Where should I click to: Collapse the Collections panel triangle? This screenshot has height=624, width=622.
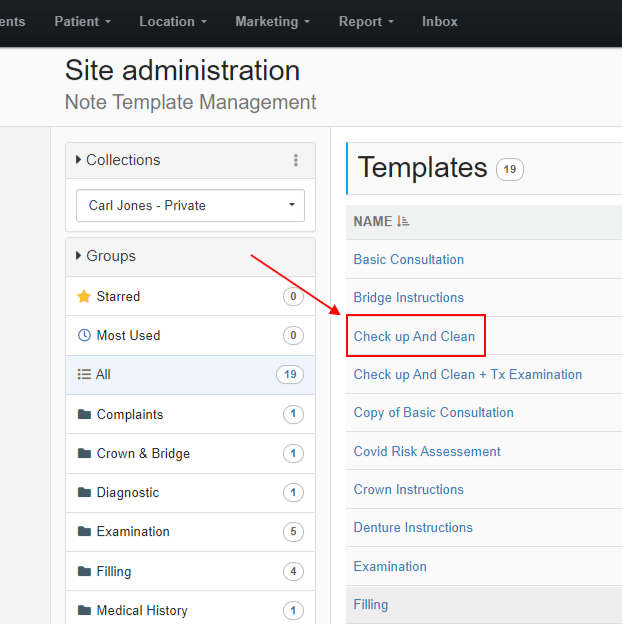point(78,160)
